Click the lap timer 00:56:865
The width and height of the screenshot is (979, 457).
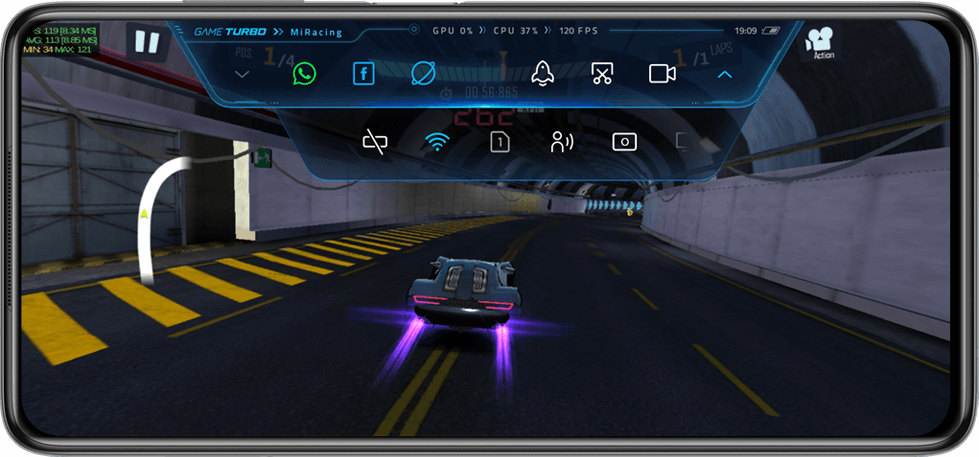pyautogui.click(x=491, y=92)
